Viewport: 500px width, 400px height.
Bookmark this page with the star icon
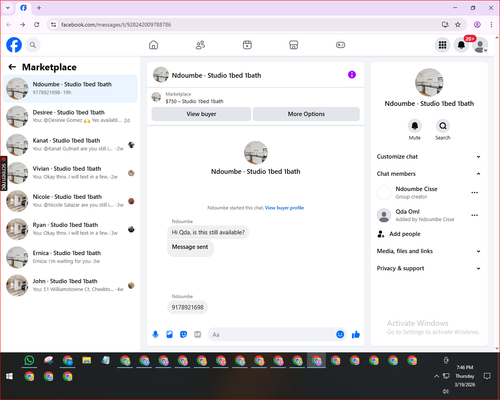click(458, 25)
